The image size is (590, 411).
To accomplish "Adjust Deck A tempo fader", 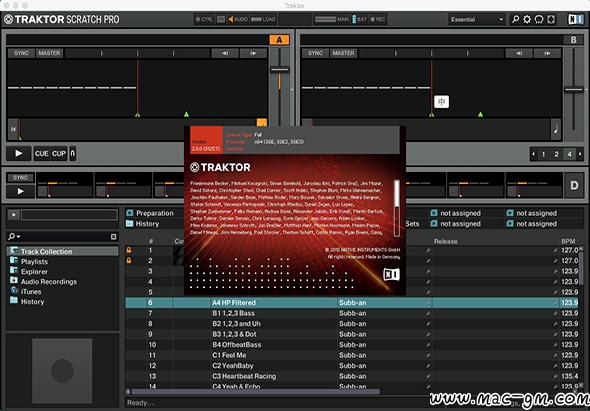I will click(280, 70).
